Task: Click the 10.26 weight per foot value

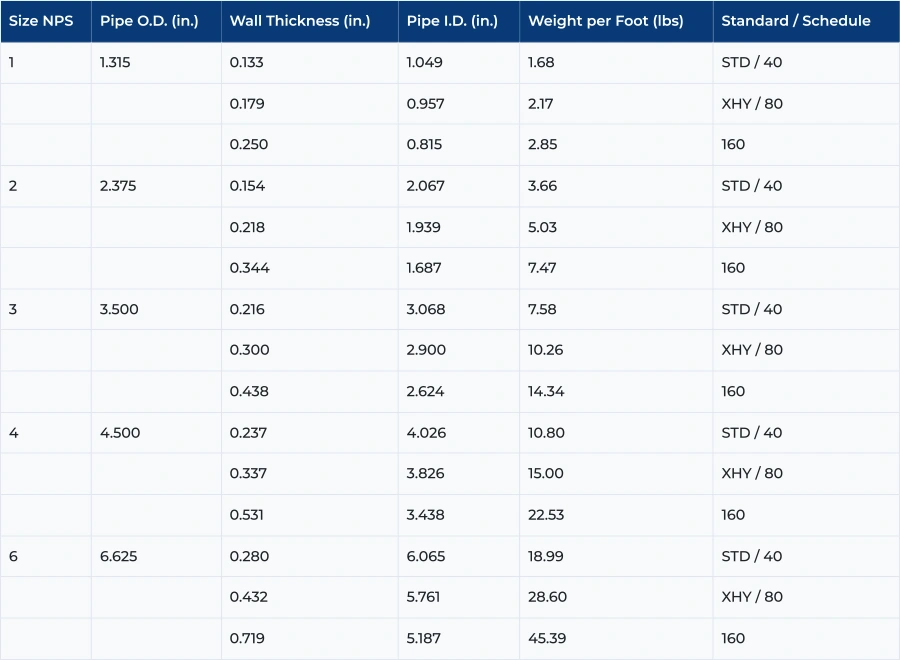Action: point(544,350)
